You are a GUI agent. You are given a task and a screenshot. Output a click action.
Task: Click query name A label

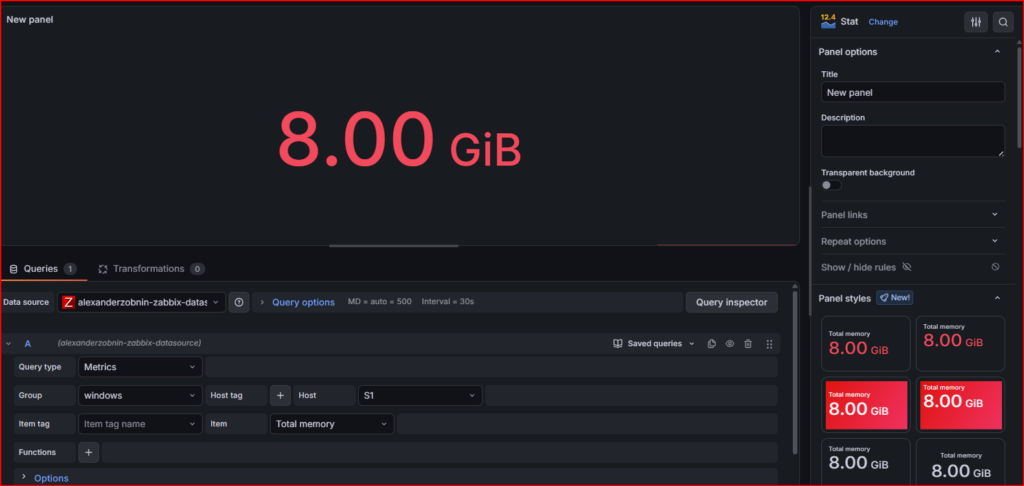click(27, 344)
